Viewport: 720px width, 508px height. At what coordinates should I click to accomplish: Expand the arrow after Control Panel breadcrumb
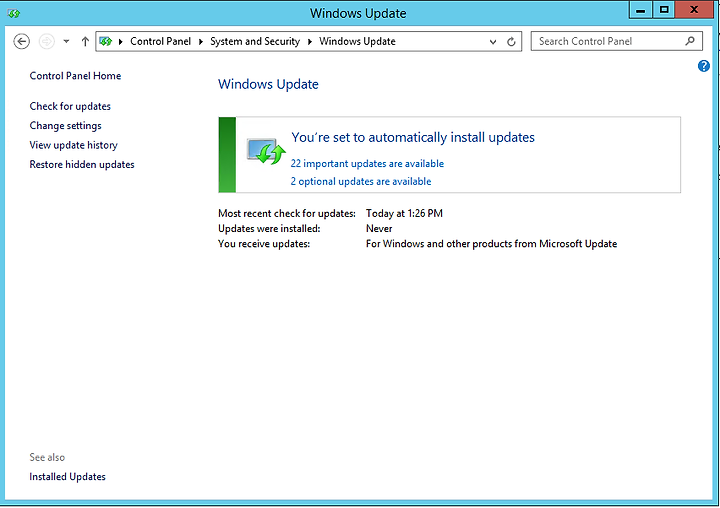click(201, 42)
